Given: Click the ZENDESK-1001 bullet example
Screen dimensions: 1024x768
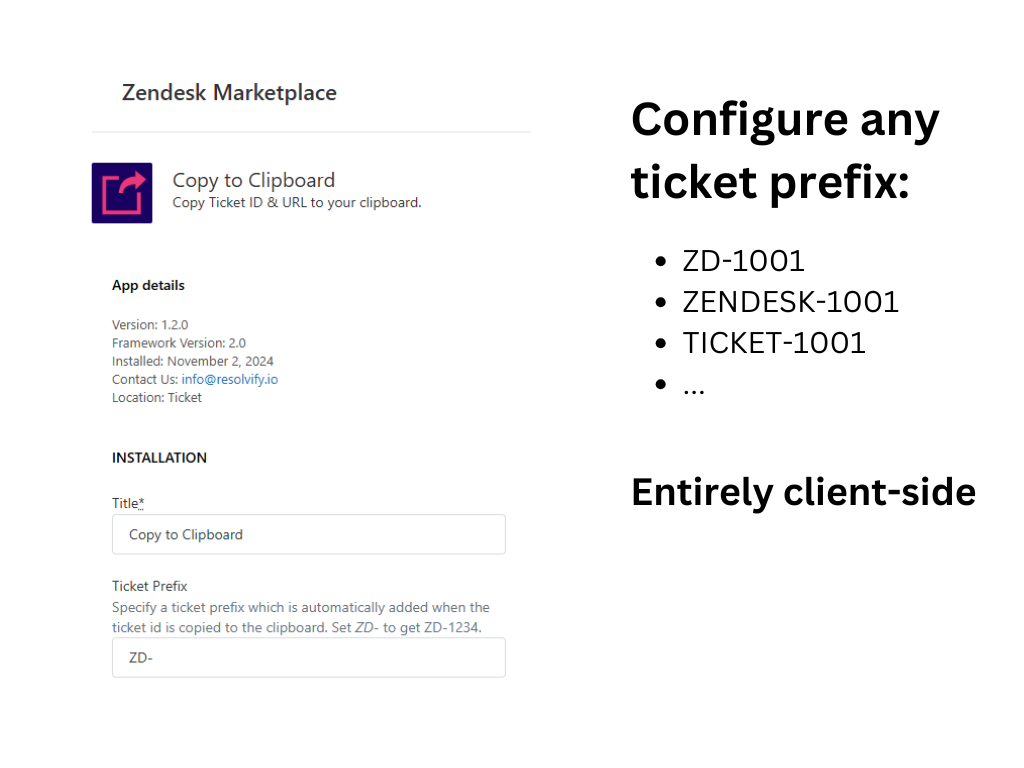Looking at the screenshot, I should 790,301.
